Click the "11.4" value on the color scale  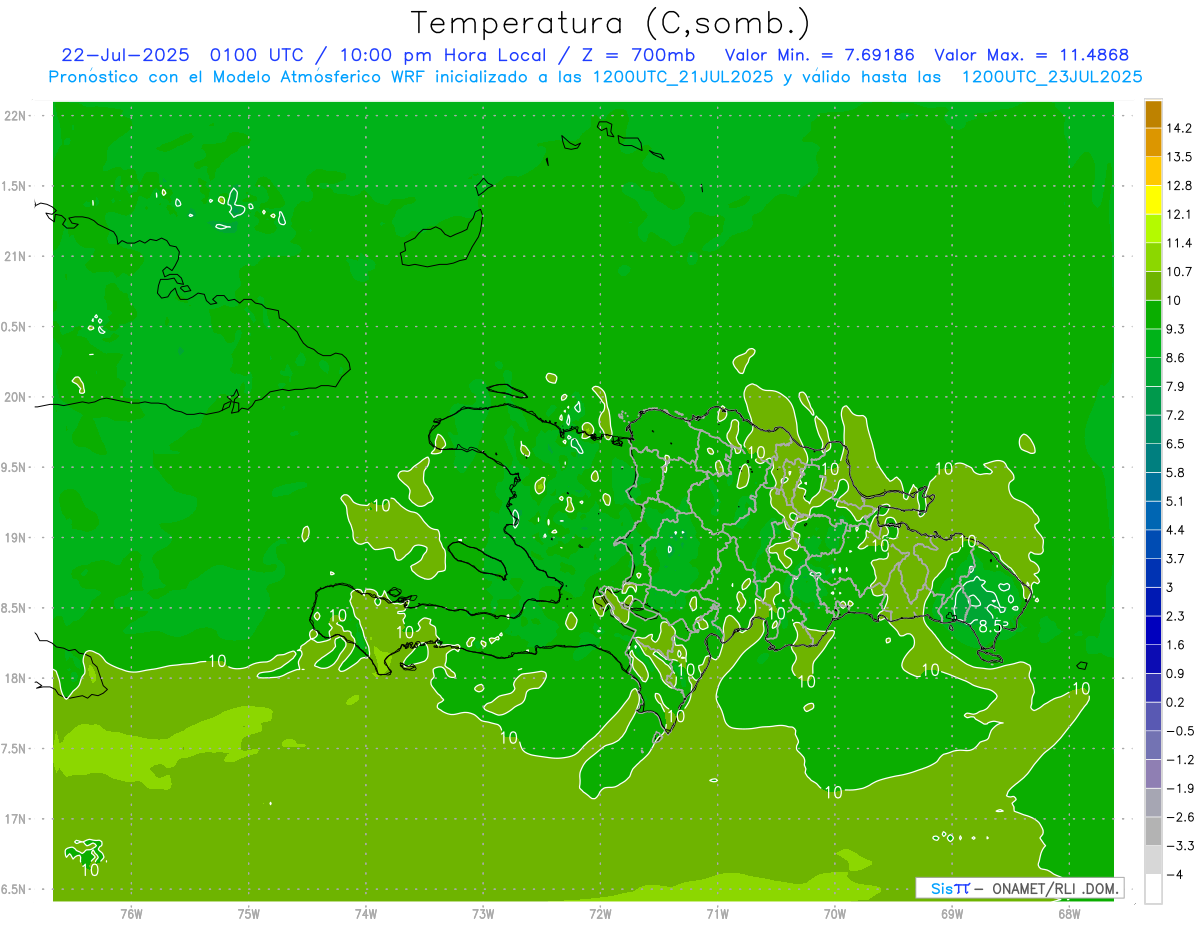tap(1180, 243)
